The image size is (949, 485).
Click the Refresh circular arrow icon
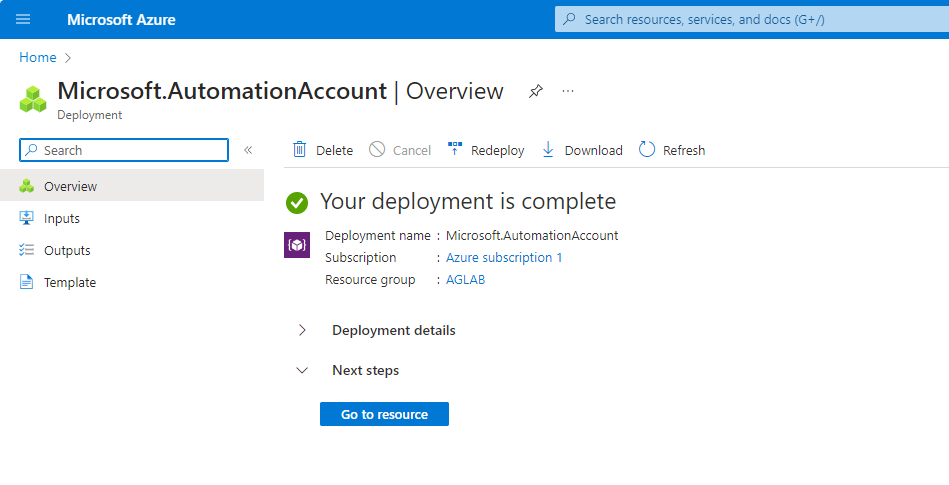tap(647, 150)
